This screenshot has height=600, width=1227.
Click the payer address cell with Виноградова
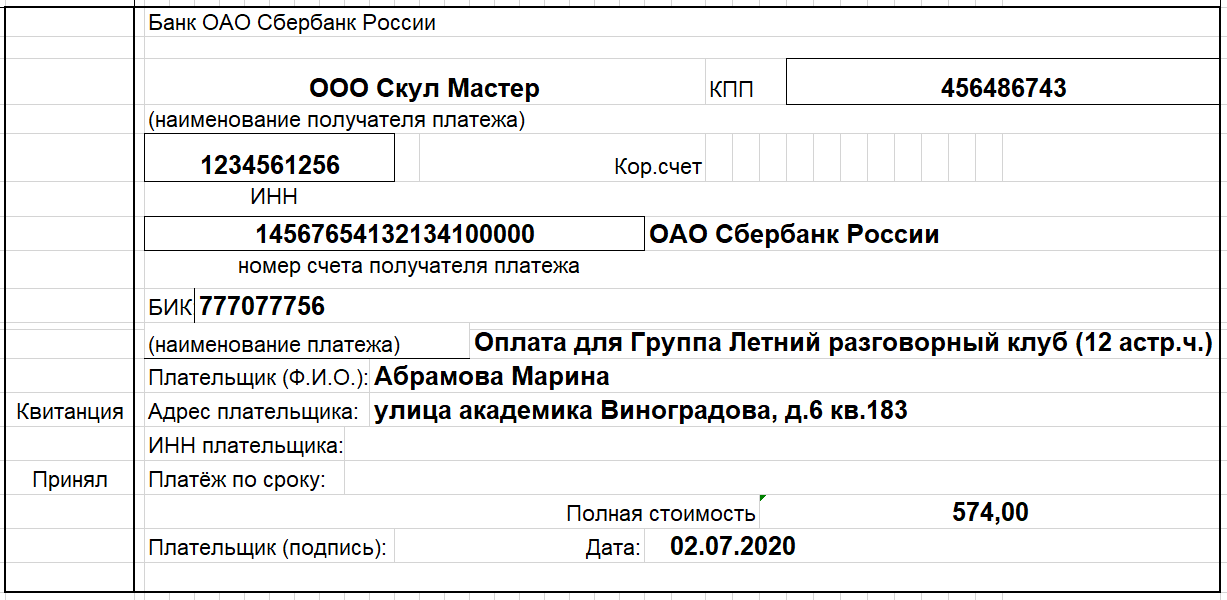pyautogui.click(x=641, y=410)
